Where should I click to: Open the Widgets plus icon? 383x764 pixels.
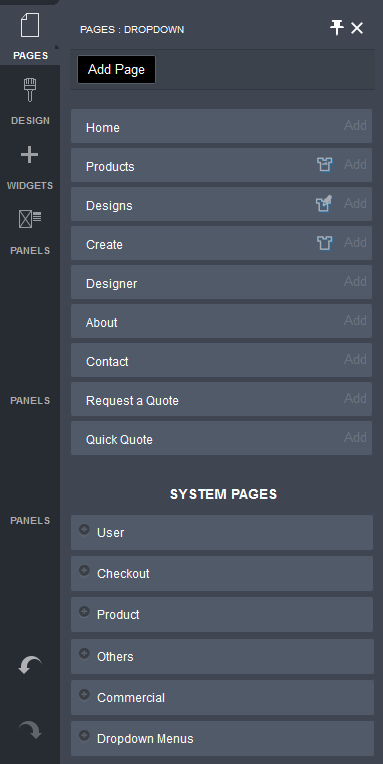[29, 155]
